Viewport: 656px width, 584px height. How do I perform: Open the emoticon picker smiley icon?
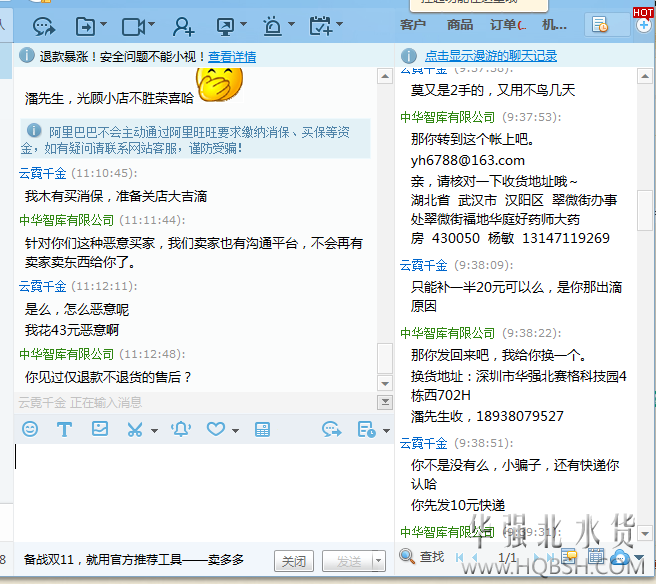30,429
